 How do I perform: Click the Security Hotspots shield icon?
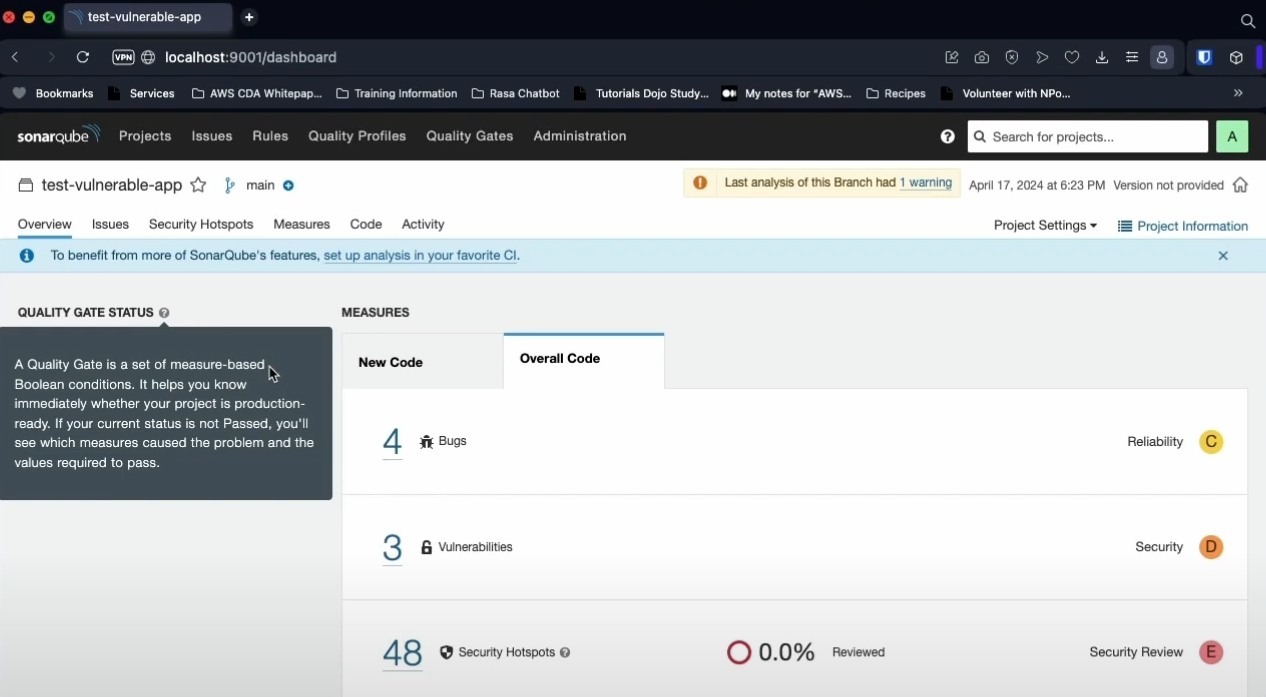pos(446,652)
